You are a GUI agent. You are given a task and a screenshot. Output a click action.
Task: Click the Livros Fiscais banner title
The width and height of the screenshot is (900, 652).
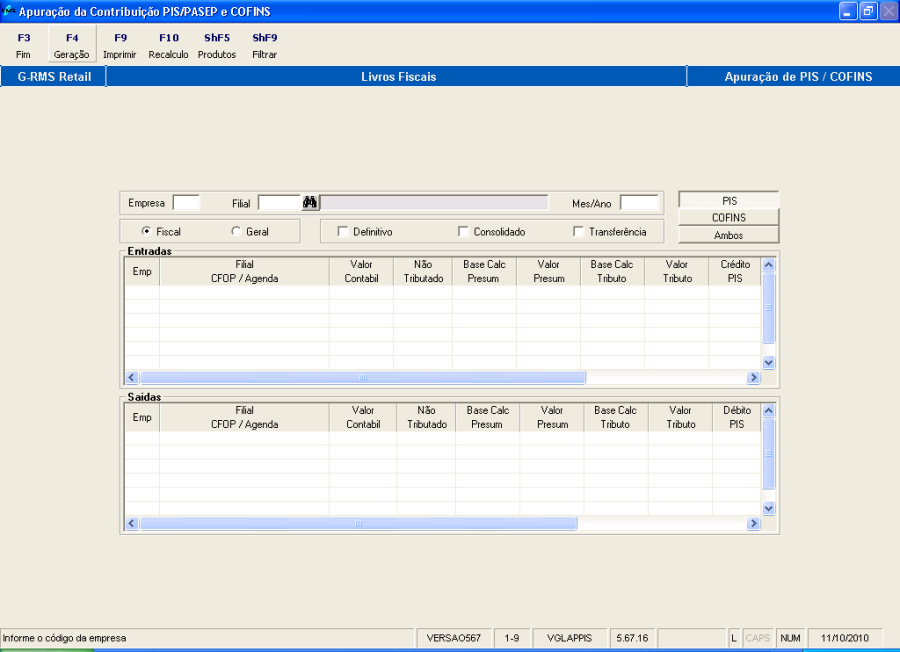click(398, 76)
